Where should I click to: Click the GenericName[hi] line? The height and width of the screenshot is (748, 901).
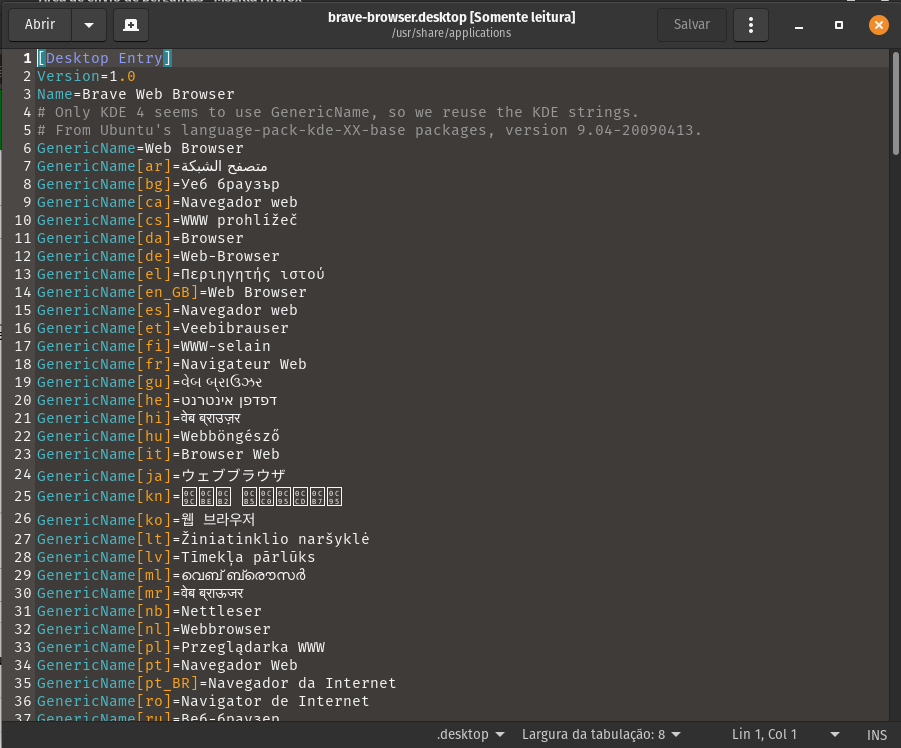click(138, 418)
